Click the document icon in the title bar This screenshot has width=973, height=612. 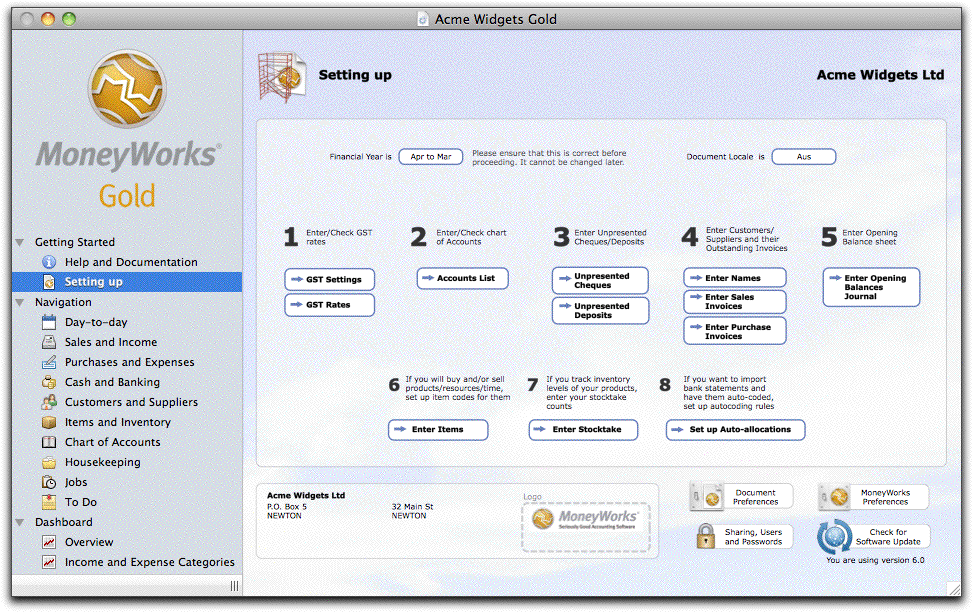coord(423,19)
